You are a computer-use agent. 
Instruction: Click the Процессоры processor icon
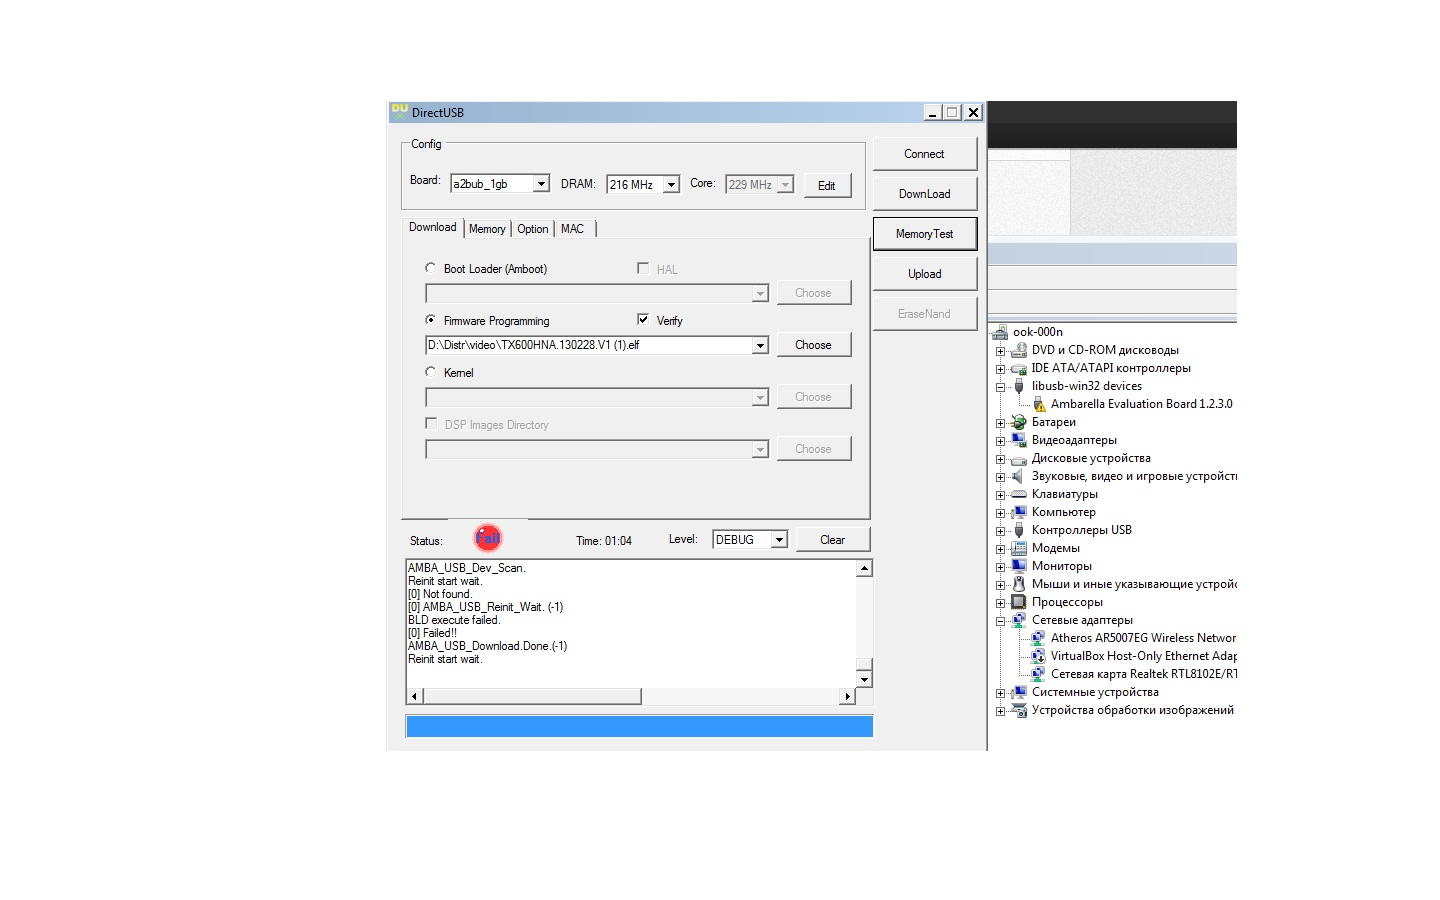[x=1019, y=602]
